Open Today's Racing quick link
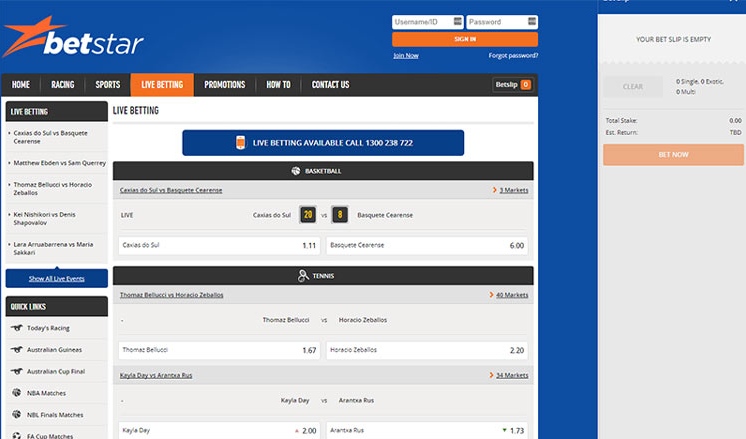This screenshot has width=746, height=439. point(48,328)
